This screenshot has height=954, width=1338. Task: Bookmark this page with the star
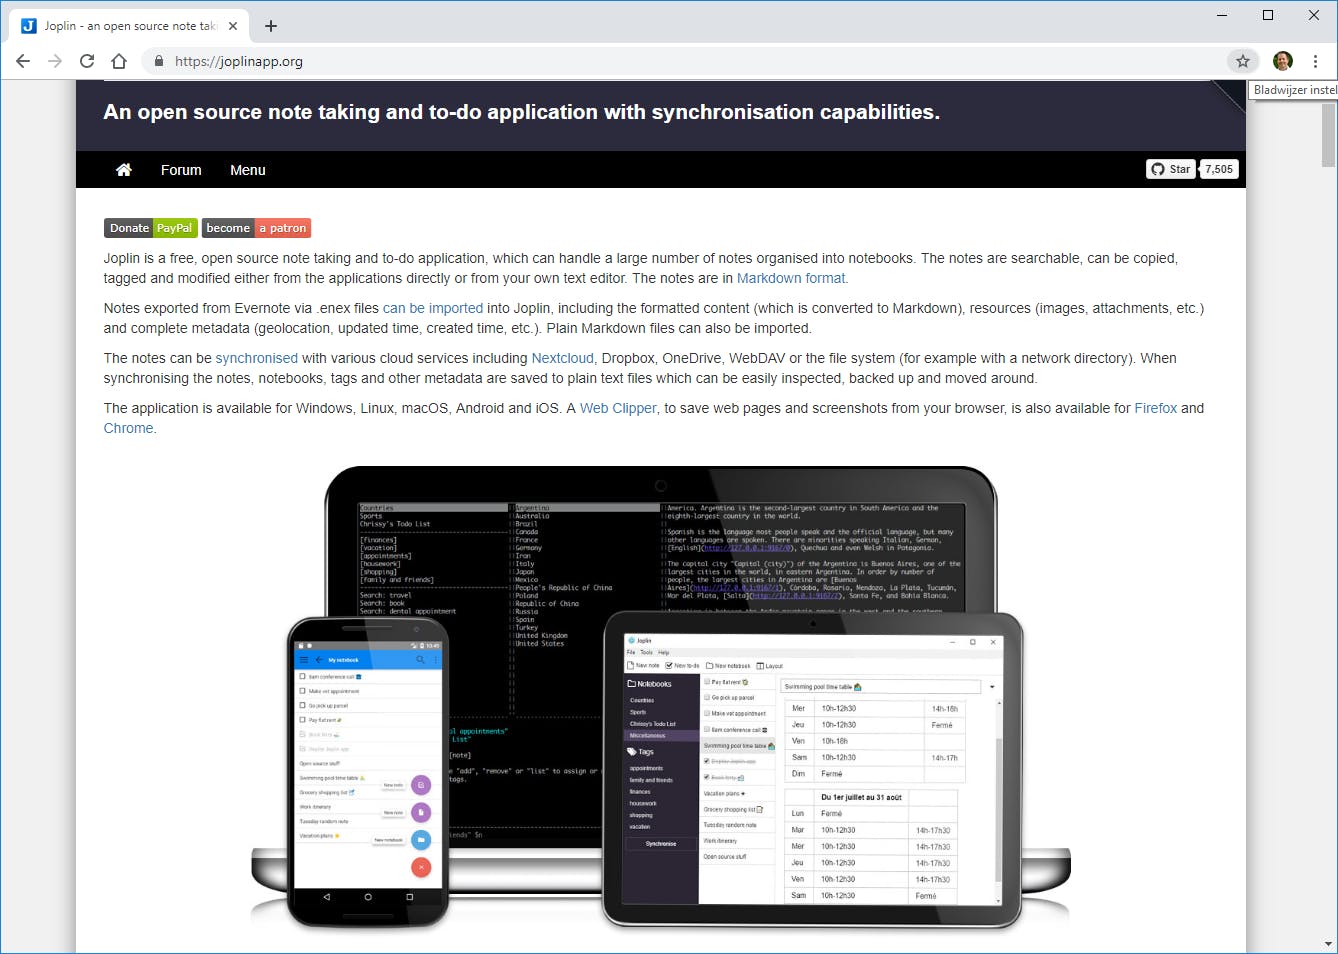1243,61
